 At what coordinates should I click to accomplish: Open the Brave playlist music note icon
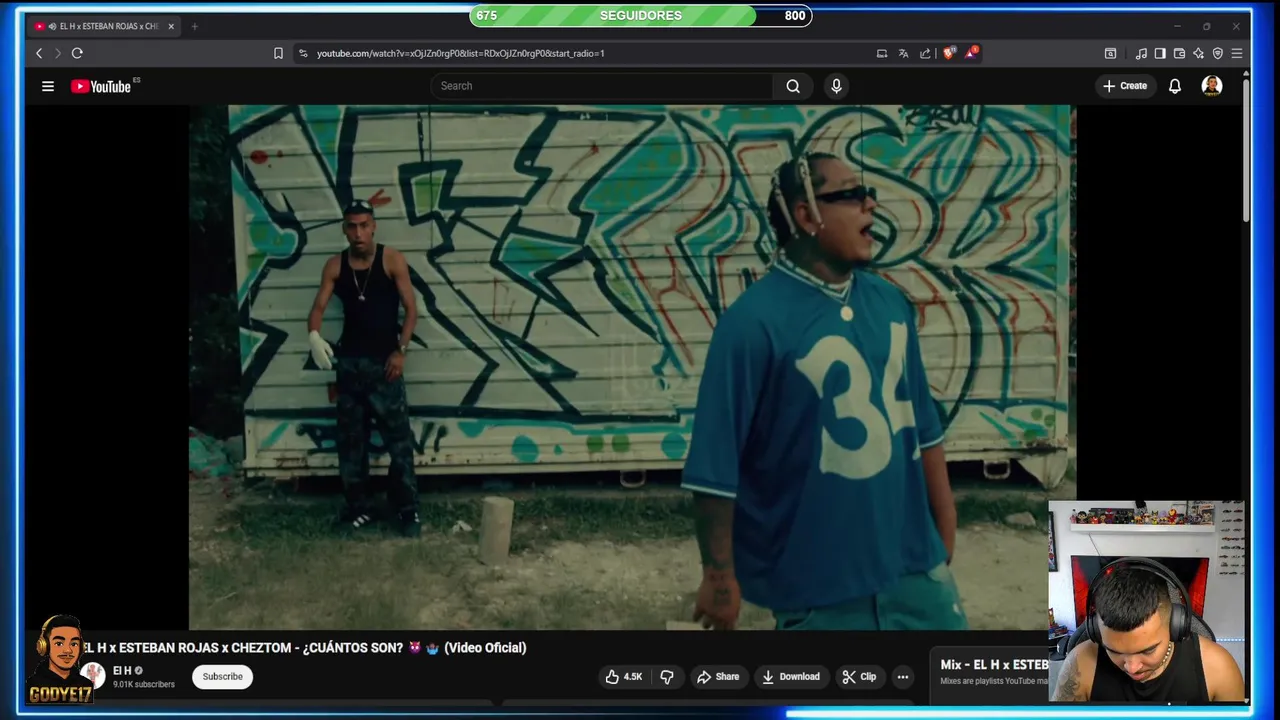[x=1141, y=53]
